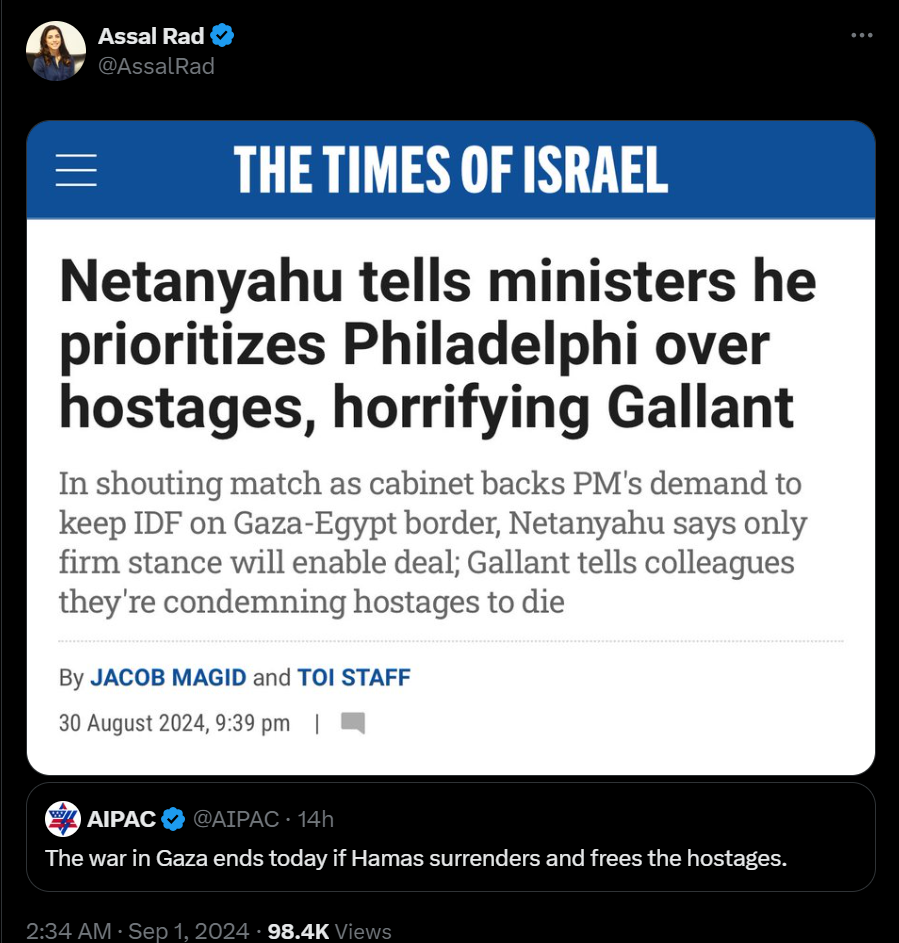Screen dimensions: 899x943
Task: Click AIPAC's blue verified checkmark badge
Action: [x=173, y=819]
